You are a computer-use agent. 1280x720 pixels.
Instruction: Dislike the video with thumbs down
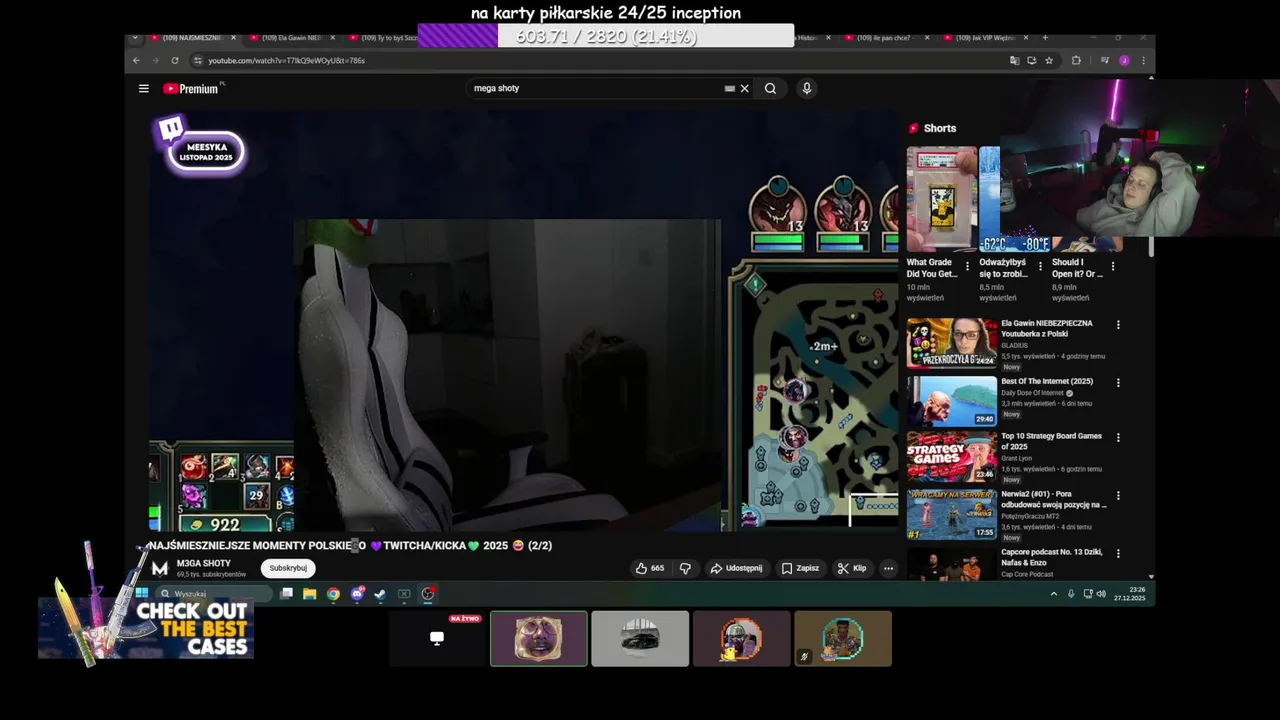click(x=685, y=568)
